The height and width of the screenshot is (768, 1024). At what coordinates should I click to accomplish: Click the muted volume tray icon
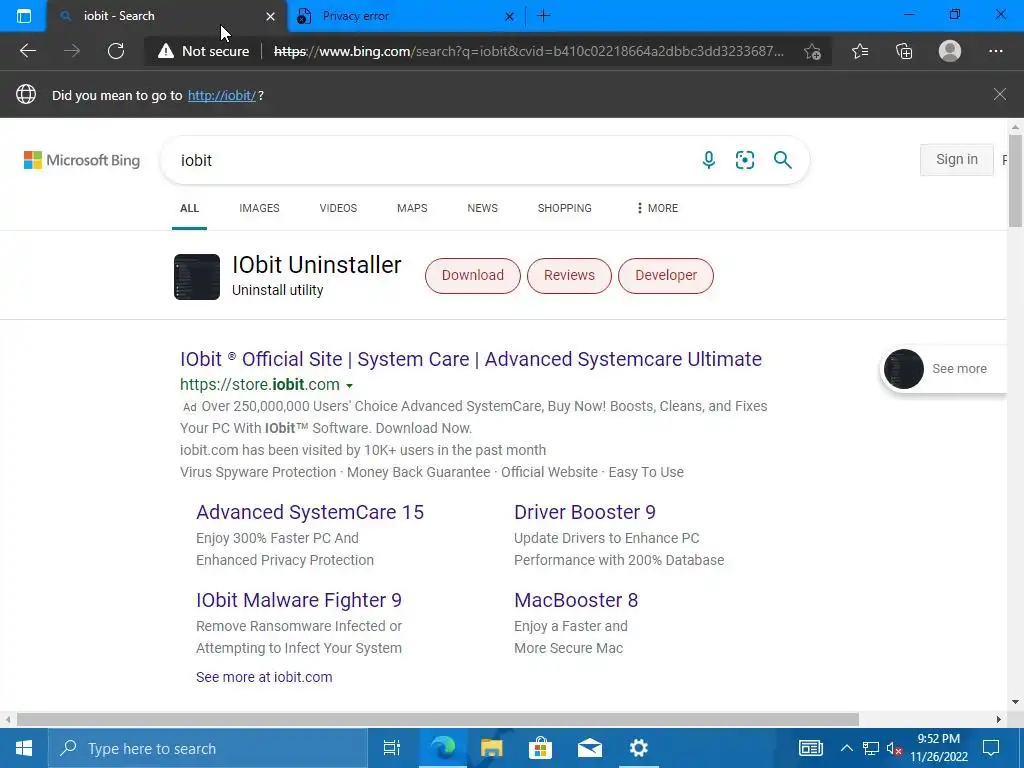point(894,748)
